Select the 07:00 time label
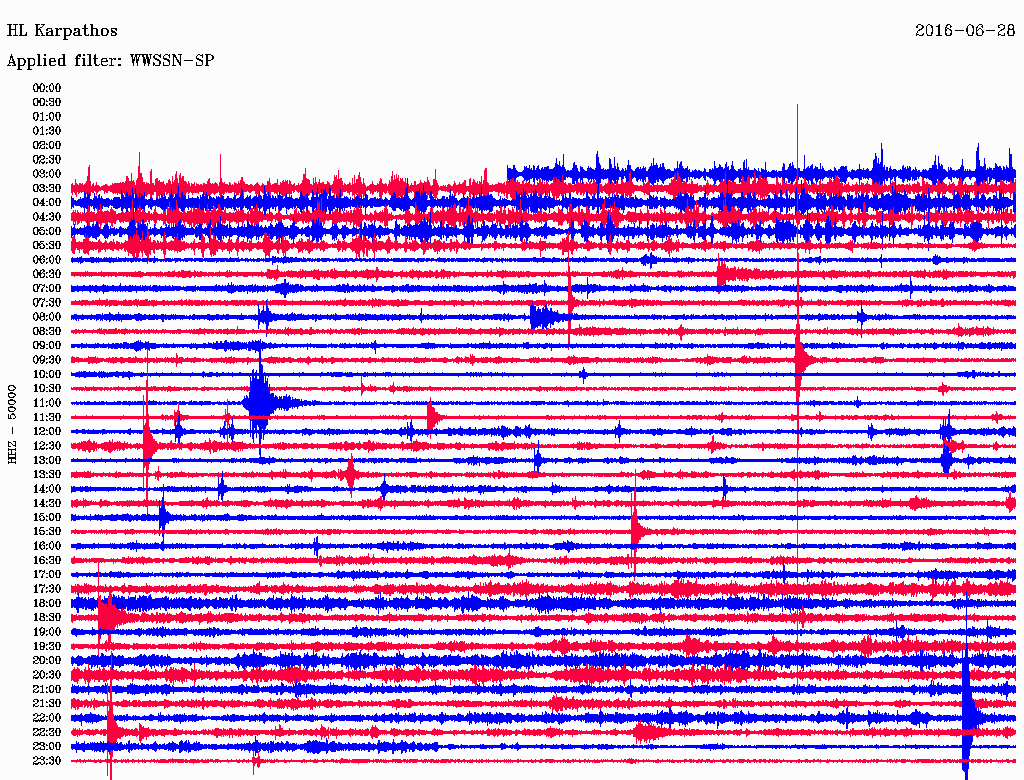This screenshot has height=780, width=1024. pos(46,288)
